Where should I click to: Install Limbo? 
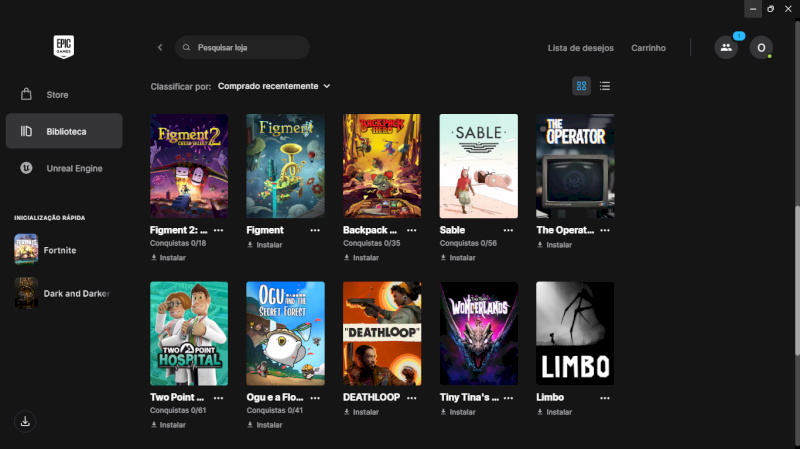click(555, 412)
